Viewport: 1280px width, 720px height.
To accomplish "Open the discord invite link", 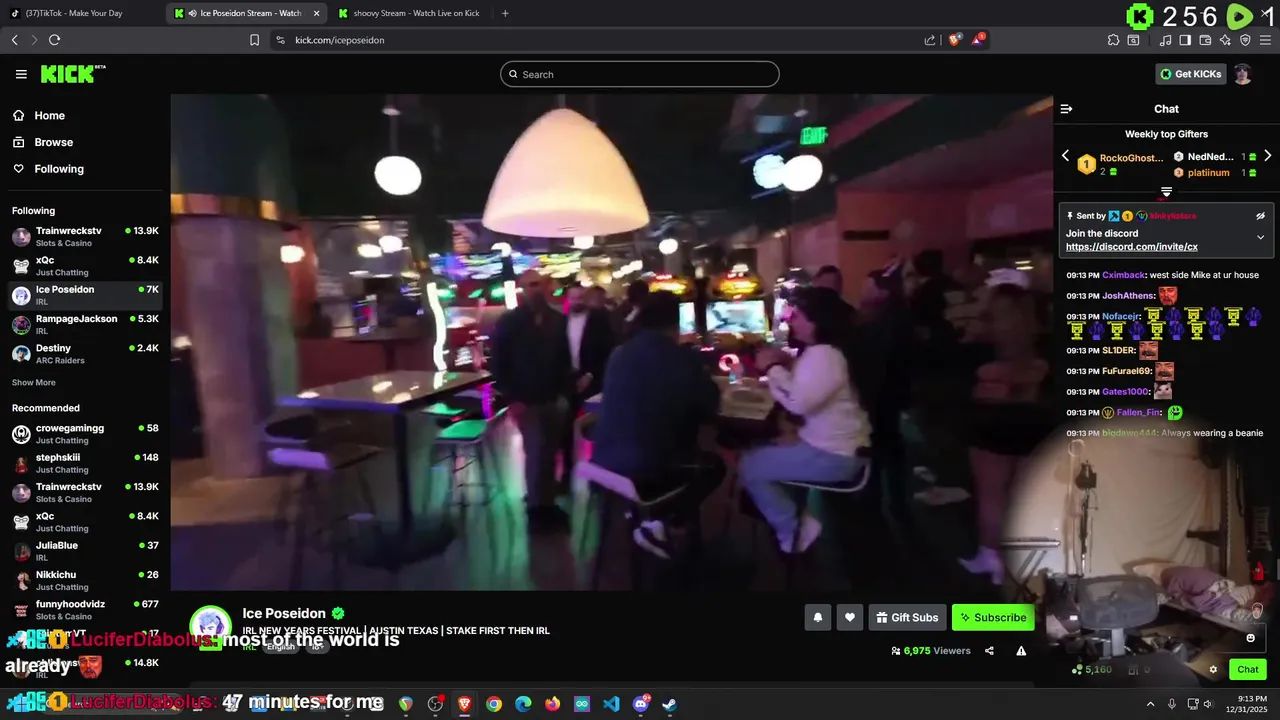I will click(x=1131, y=247).
